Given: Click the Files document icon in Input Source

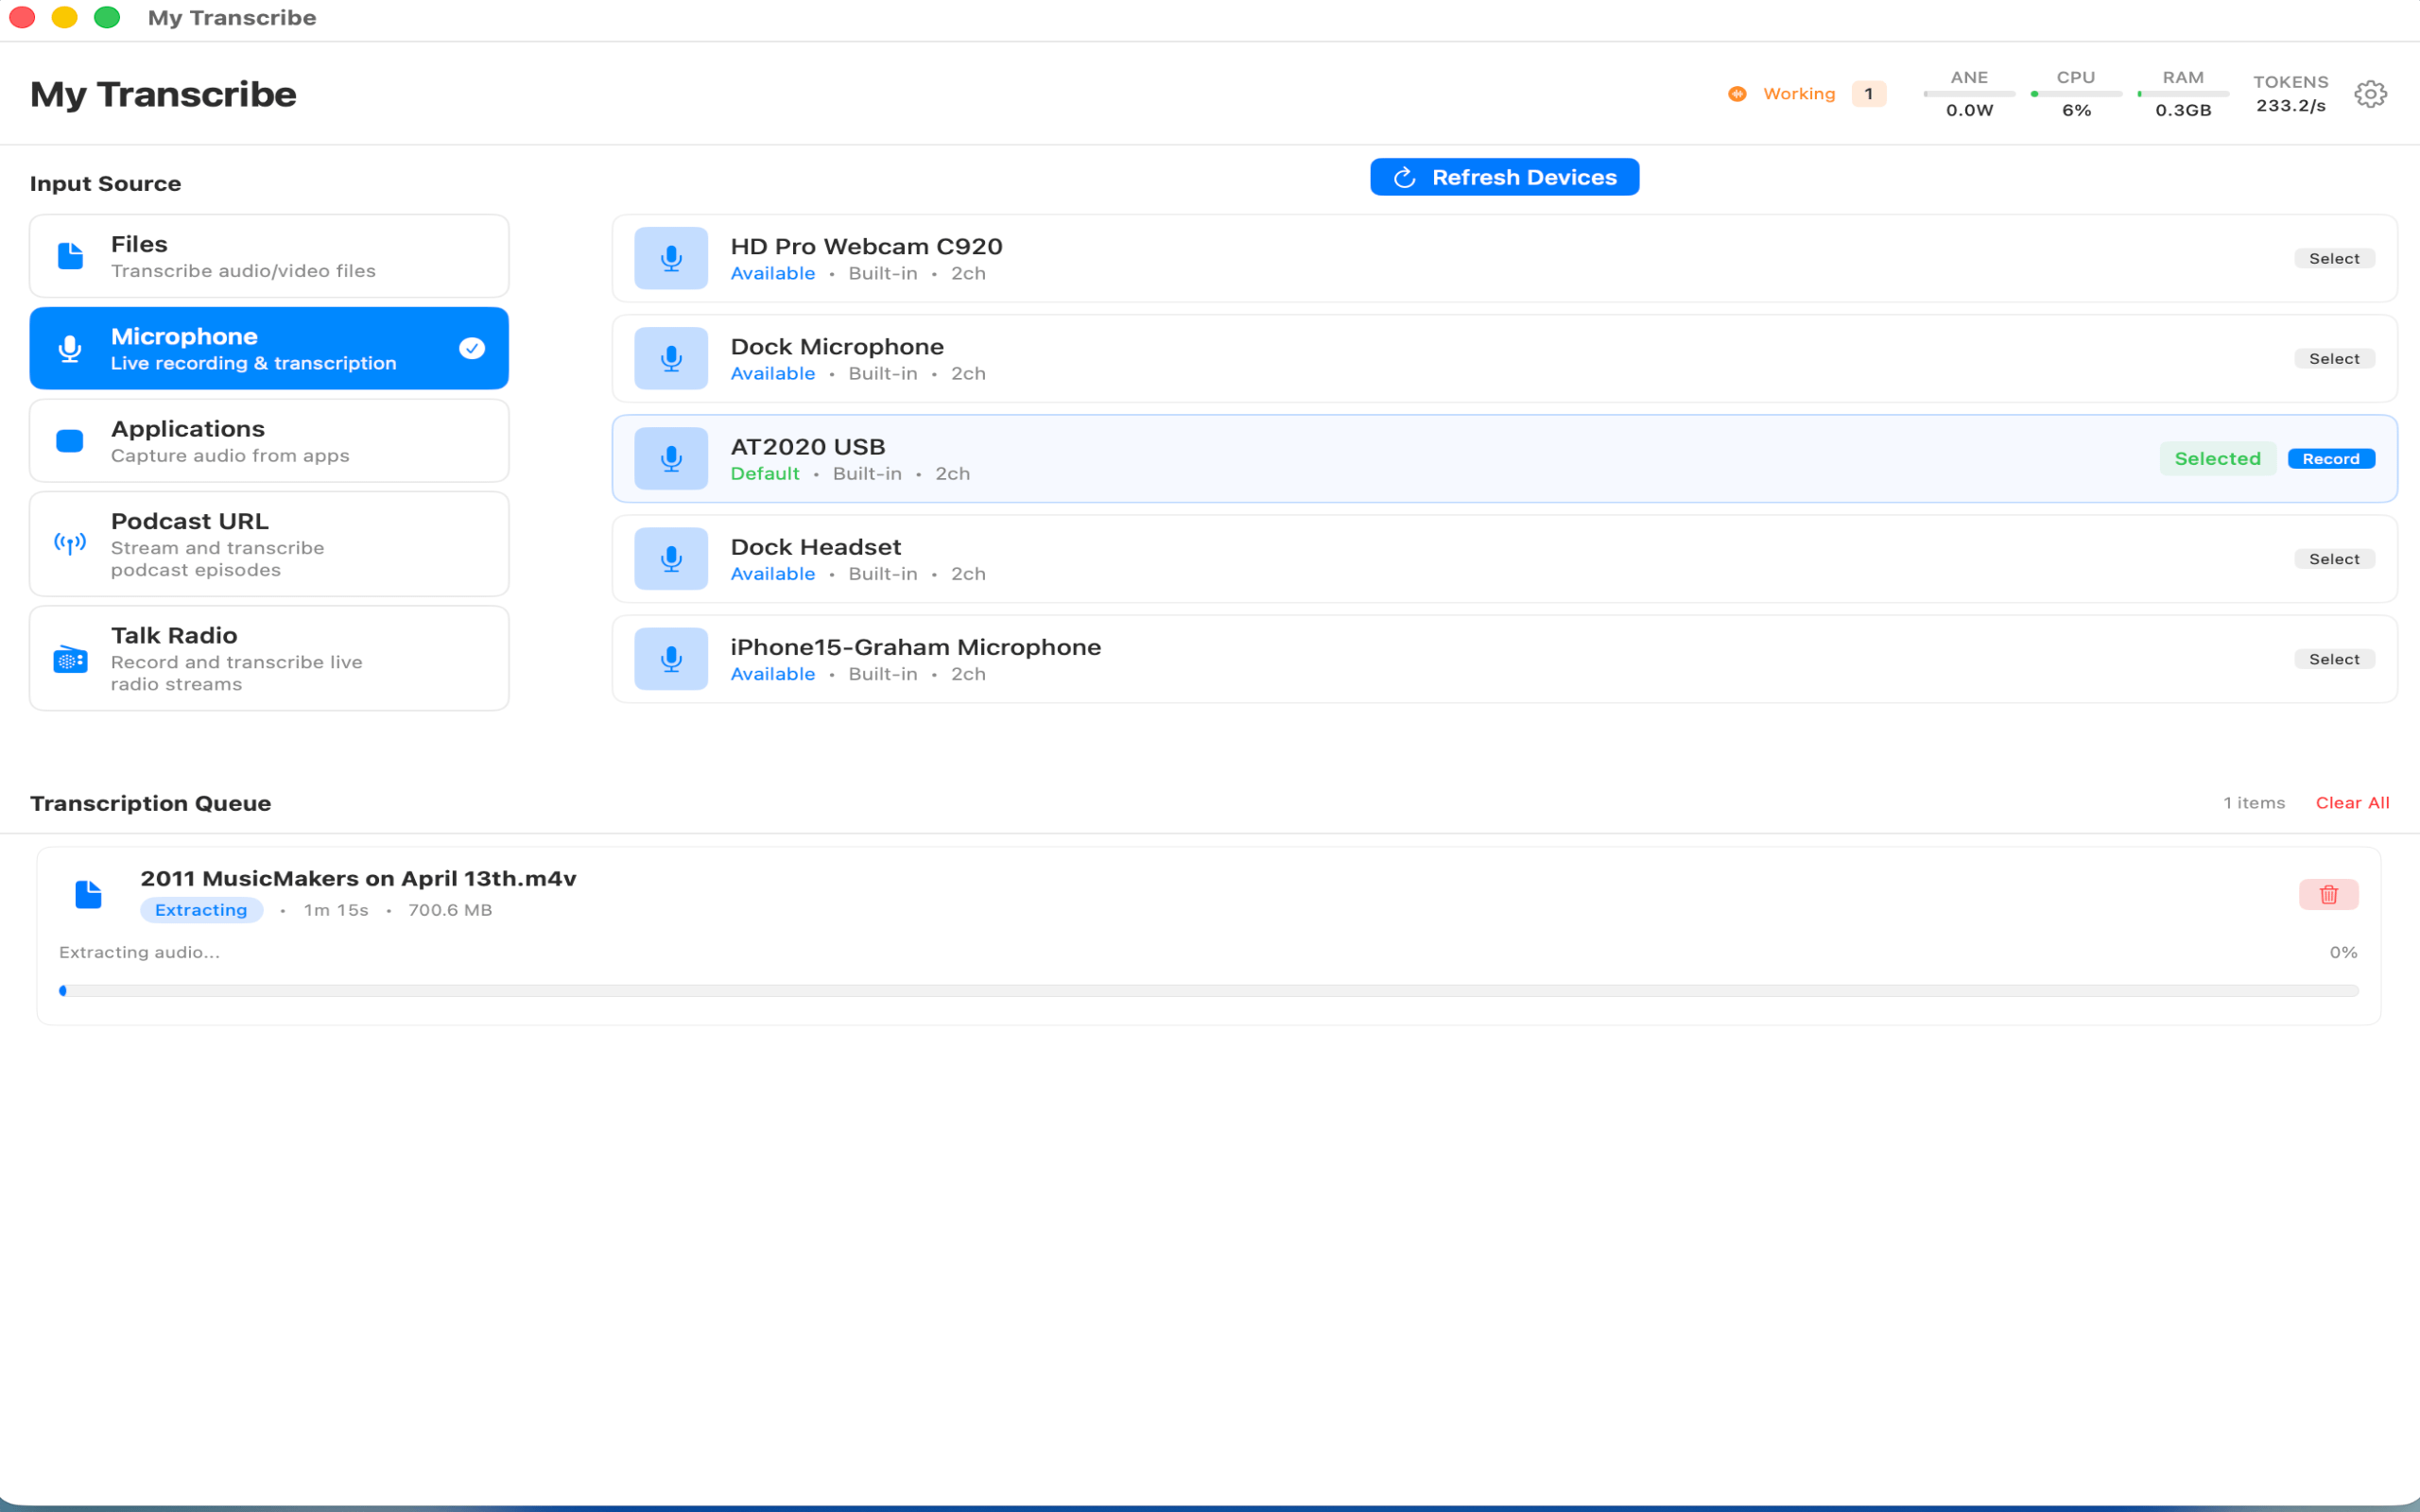Looking at the screenshot, I should click(69, 256).
